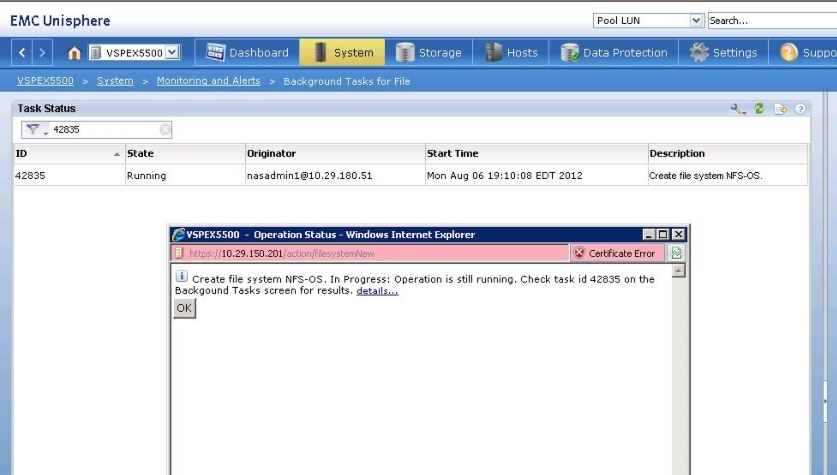
Task: Sort by the ID column header
Action: pos(69,154)
